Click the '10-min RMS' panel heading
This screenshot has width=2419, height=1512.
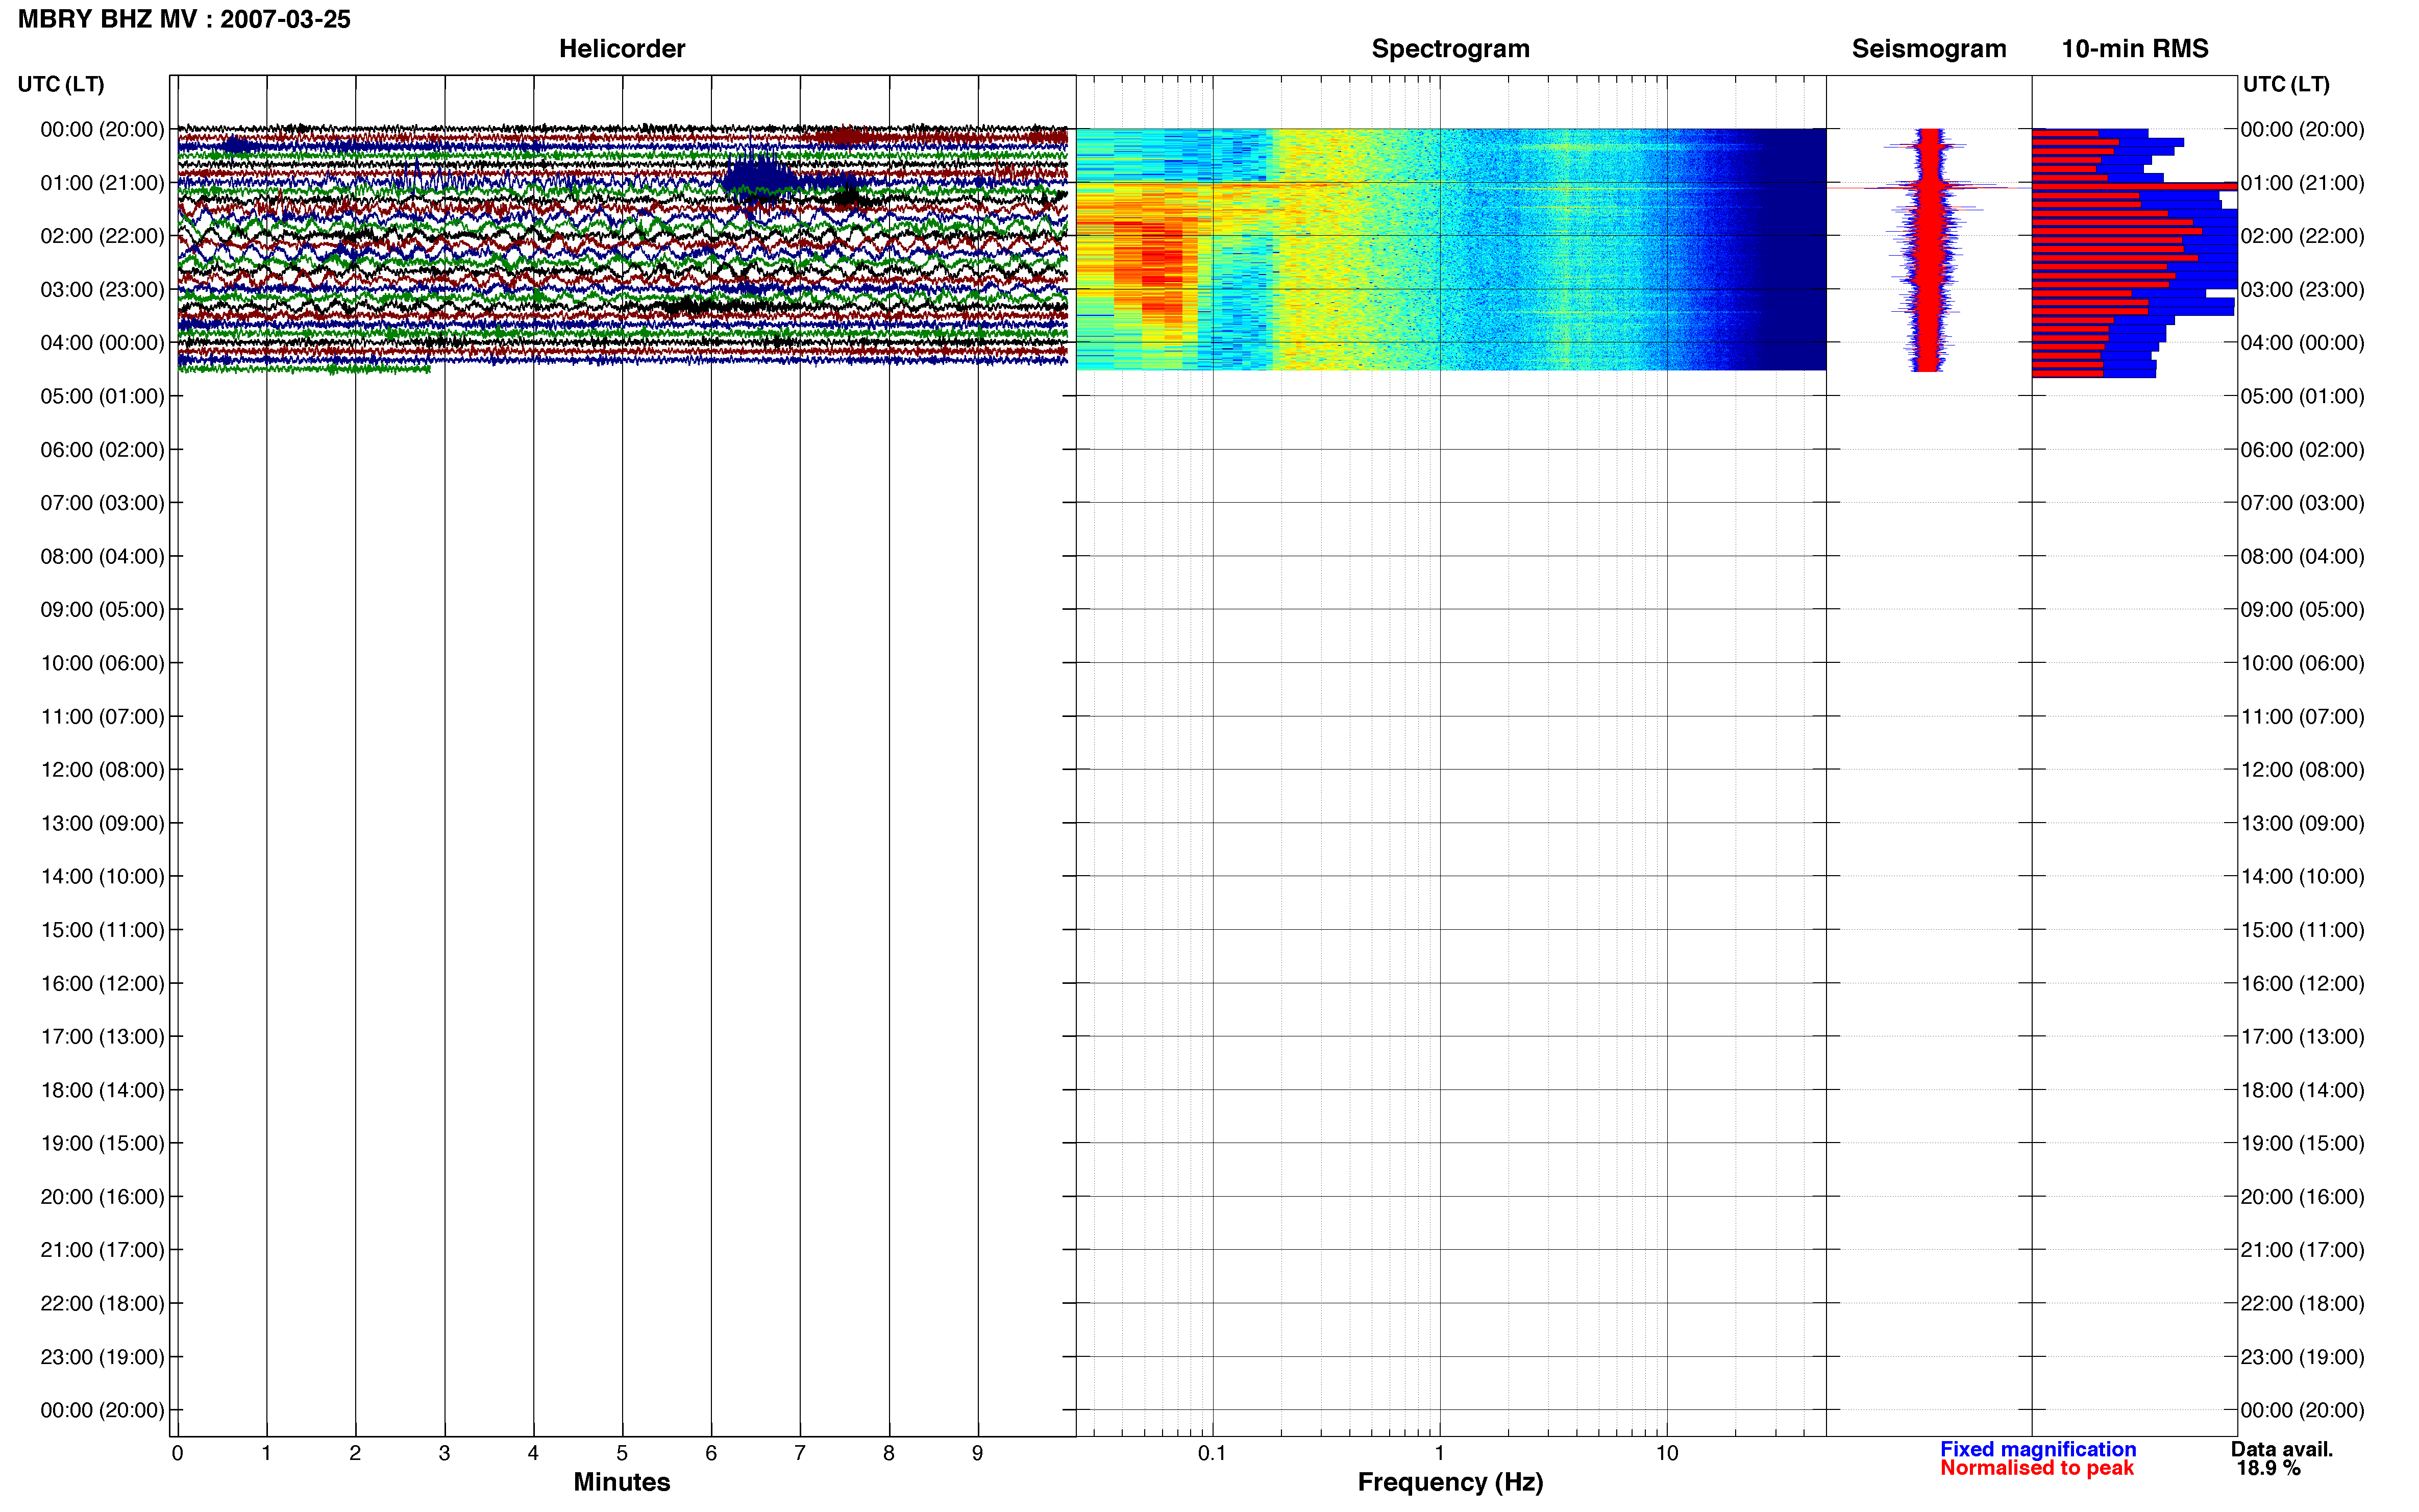coord(2134,49)
